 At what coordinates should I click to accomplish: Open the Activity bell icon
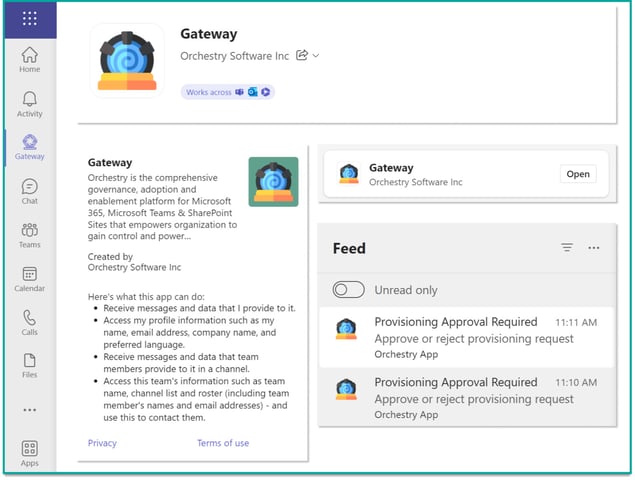(30, 103)
